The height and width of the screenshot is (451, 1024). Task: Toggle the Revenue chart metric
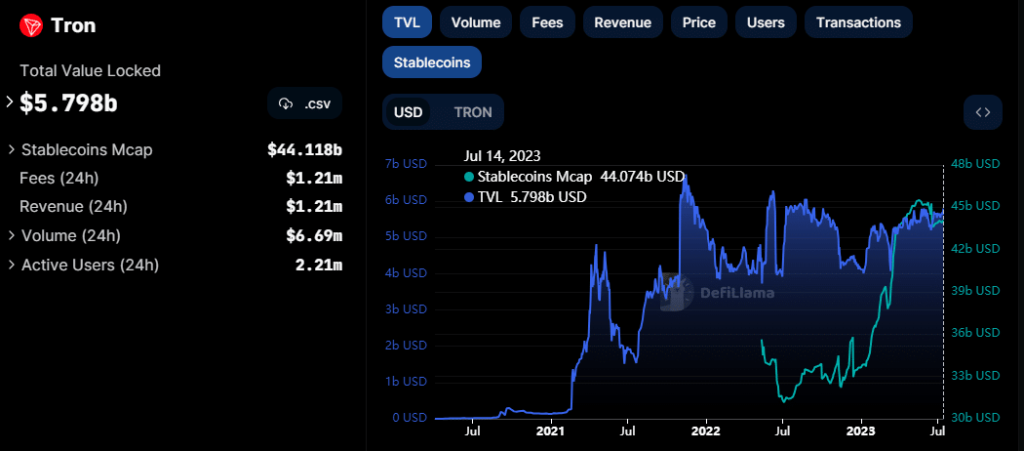622,22
